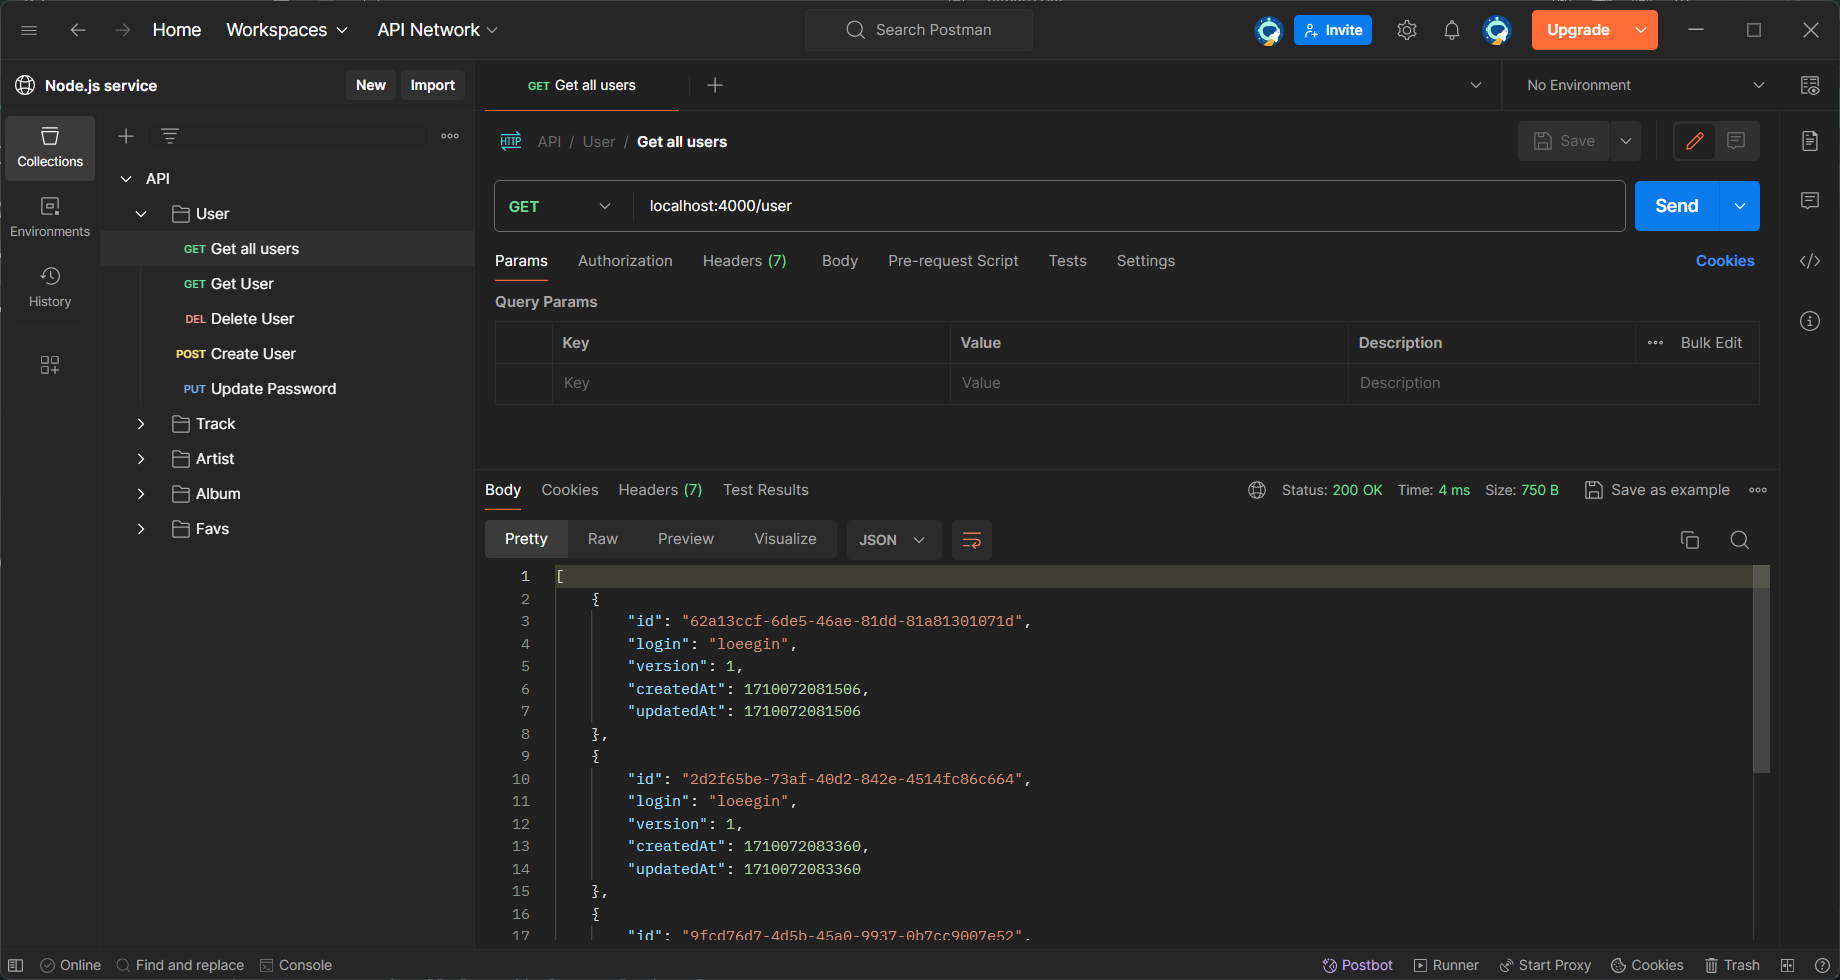This screenshot has width=1840, height=980.
Task: Open the Send button dropdown arrow
Action: point(1740,206)
